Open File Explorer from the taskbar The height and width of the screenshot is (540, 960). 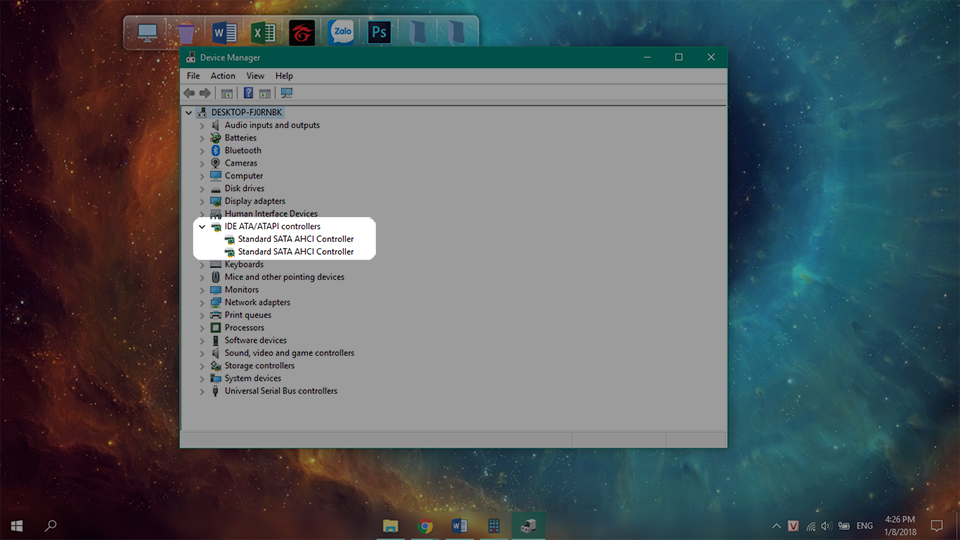pyautogui.click(x=391, y=526)
